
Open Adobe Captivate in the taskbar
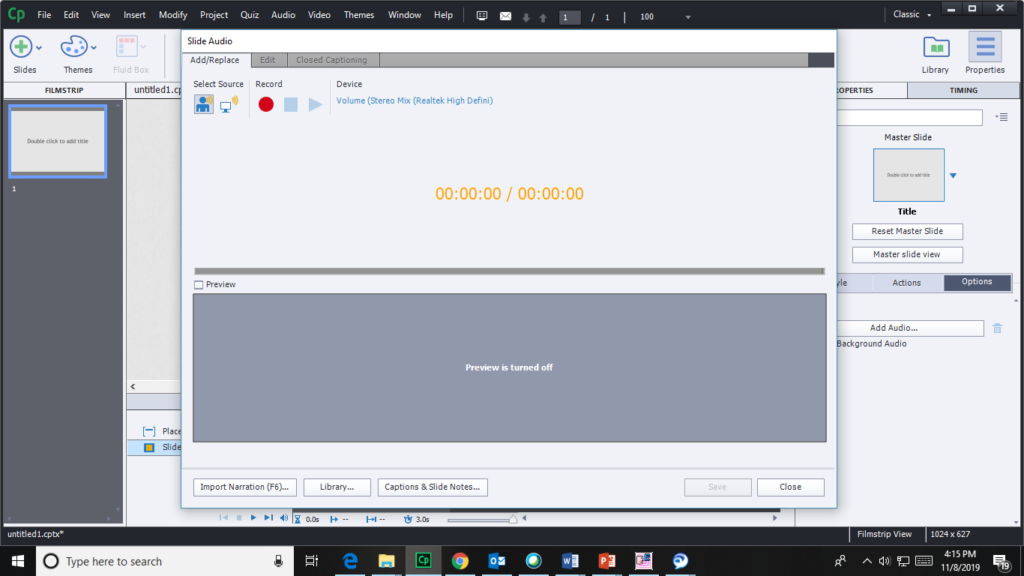tap(423, 560)
